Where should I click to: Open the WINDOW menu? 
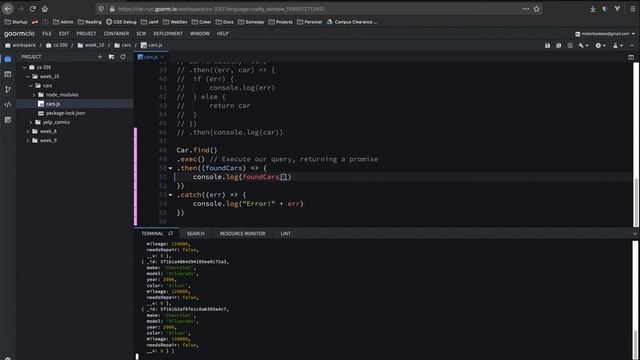(200, 33)
